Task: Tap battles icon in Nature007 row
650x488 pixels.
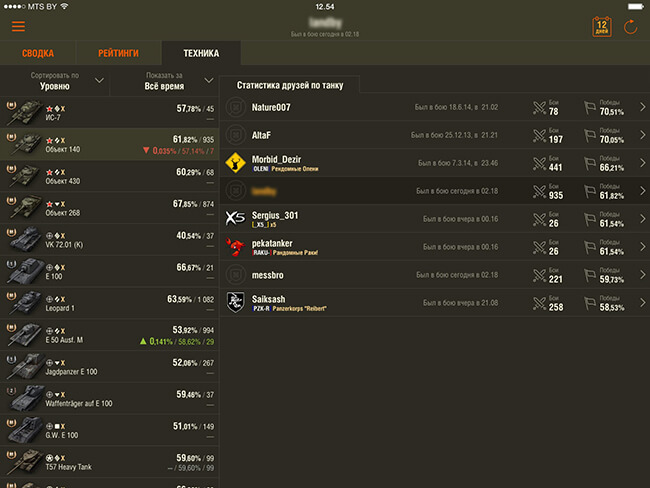Action: (x=539, y=108)
